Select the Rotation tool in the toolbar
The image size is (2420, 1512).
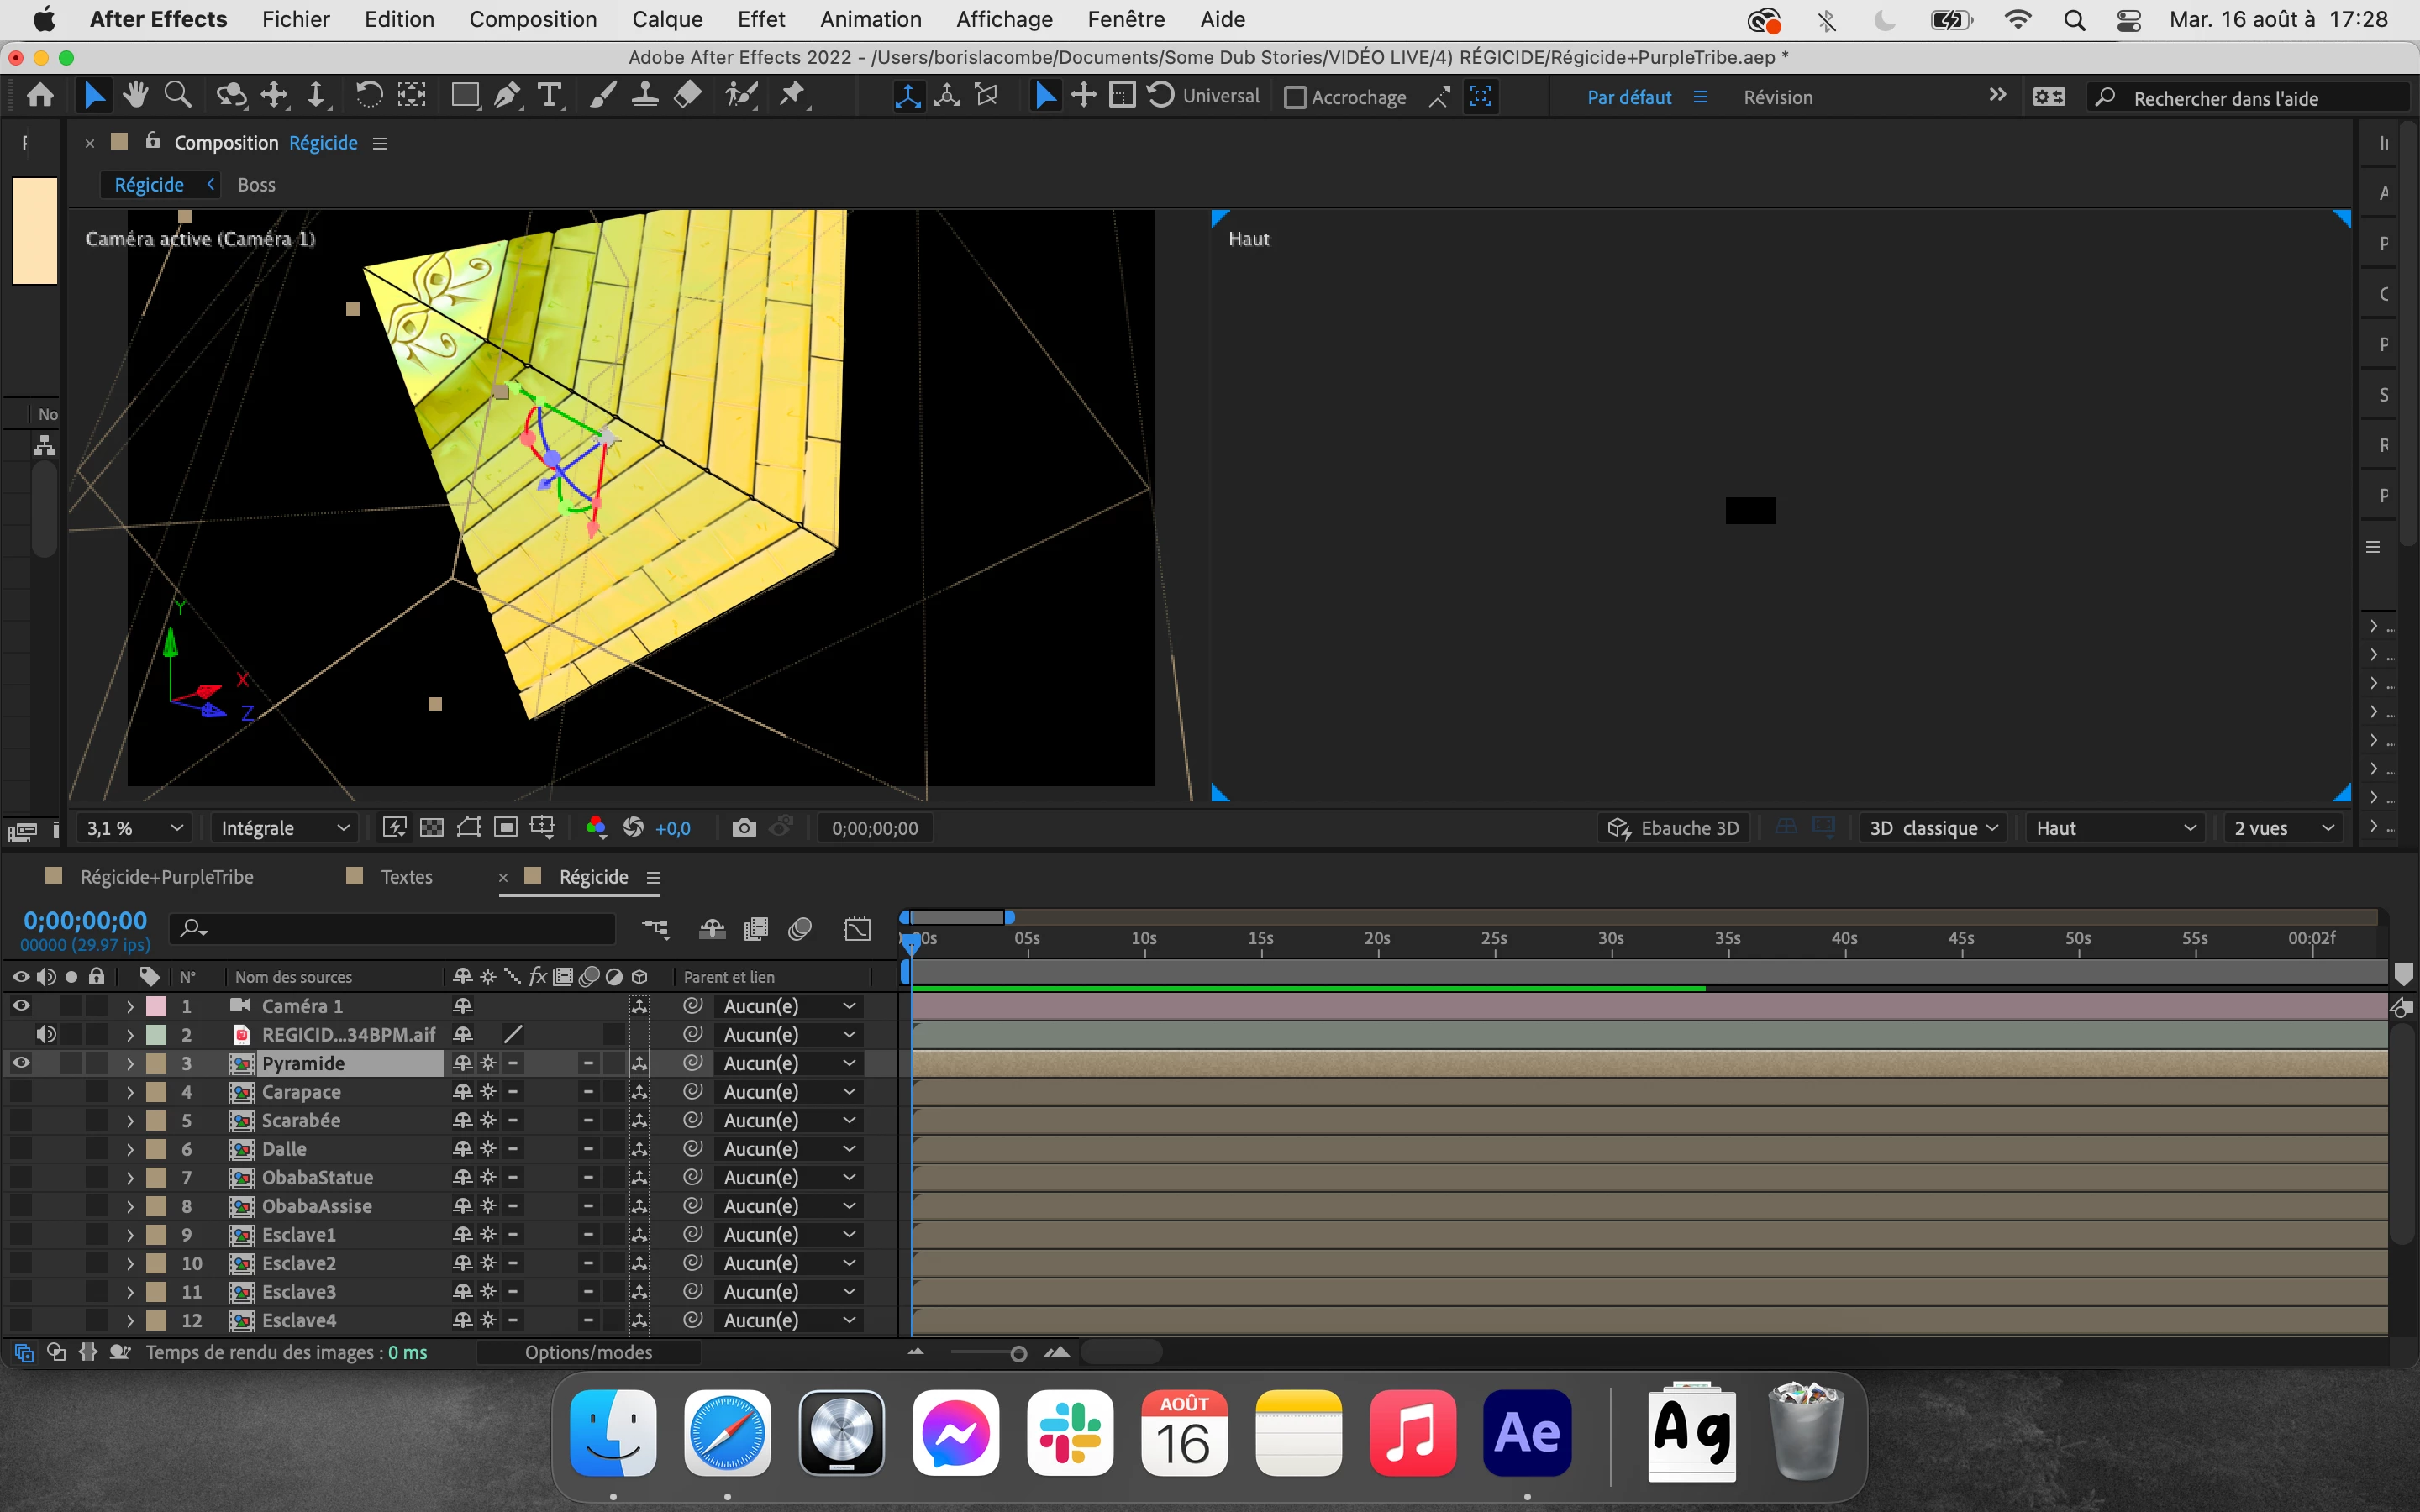368,96
